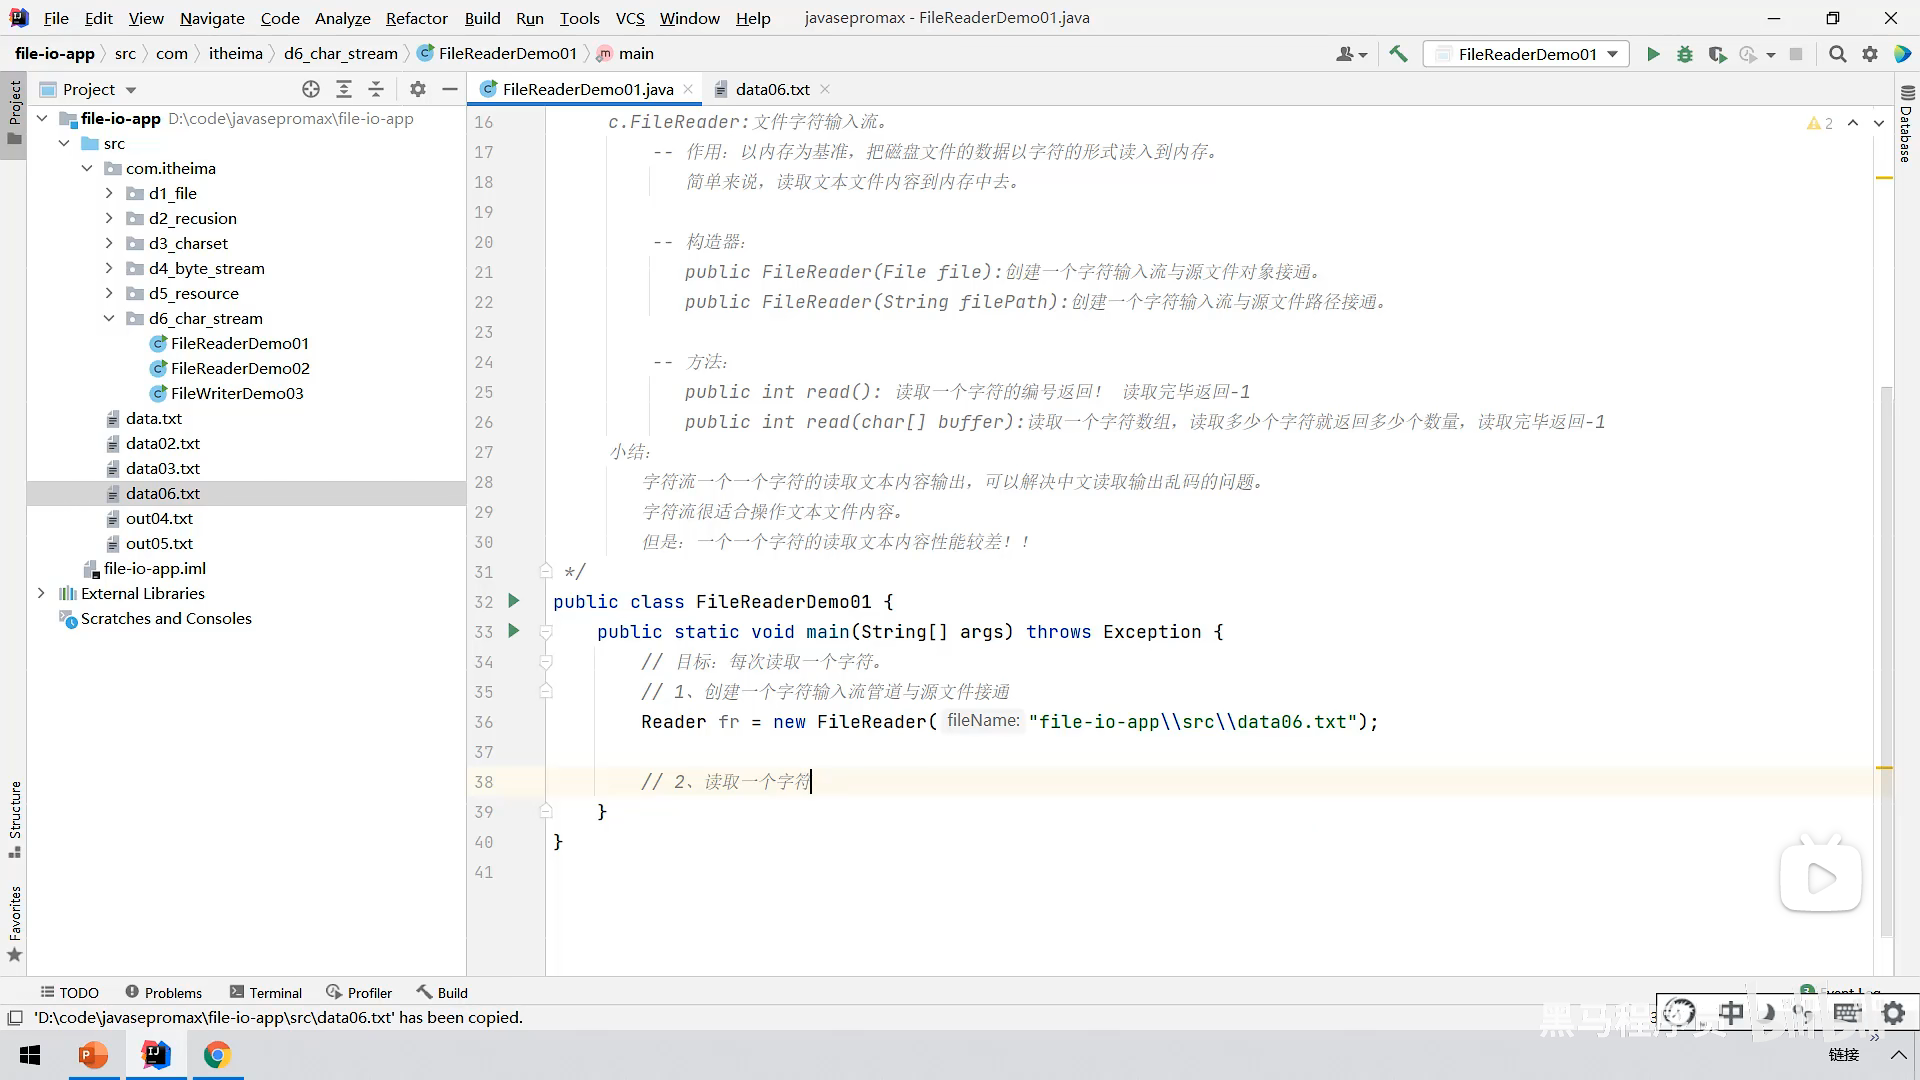Image resolution: width=1920 pixels, height=1080 pixels.
Task: Open the Terminal tool window button
Action: pos(266,992)
